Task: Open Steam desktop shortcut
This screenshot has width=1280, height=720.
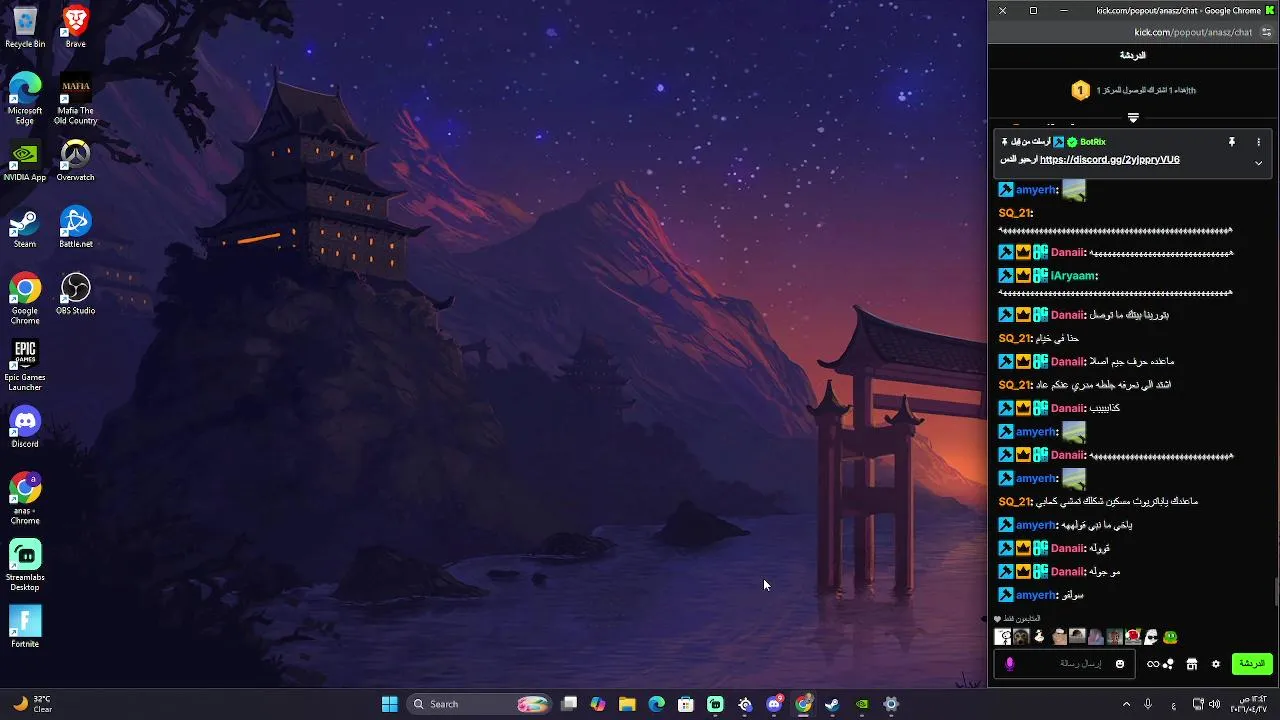Action: pyautogui.click(x=25, y=228)
